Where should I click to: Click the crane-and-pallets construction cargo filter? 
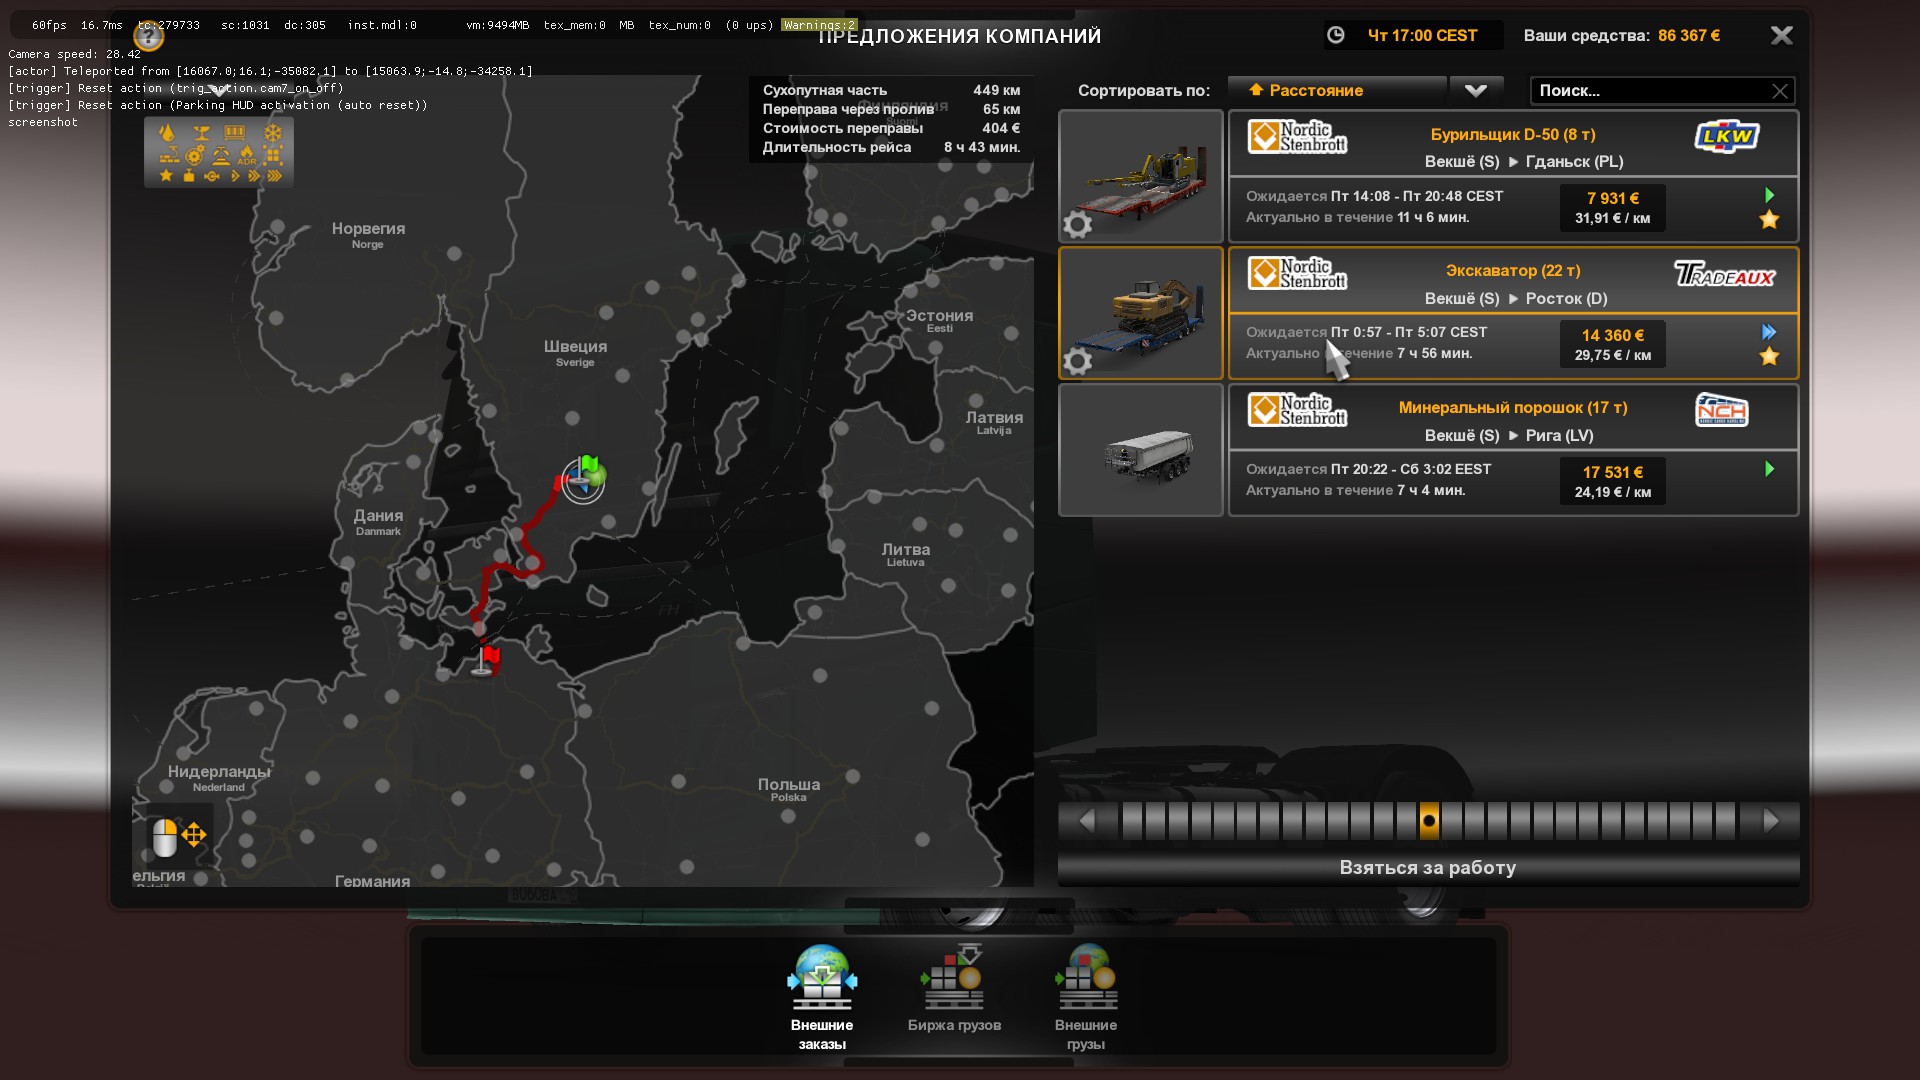pyautogui.click(x=170, y=154)
